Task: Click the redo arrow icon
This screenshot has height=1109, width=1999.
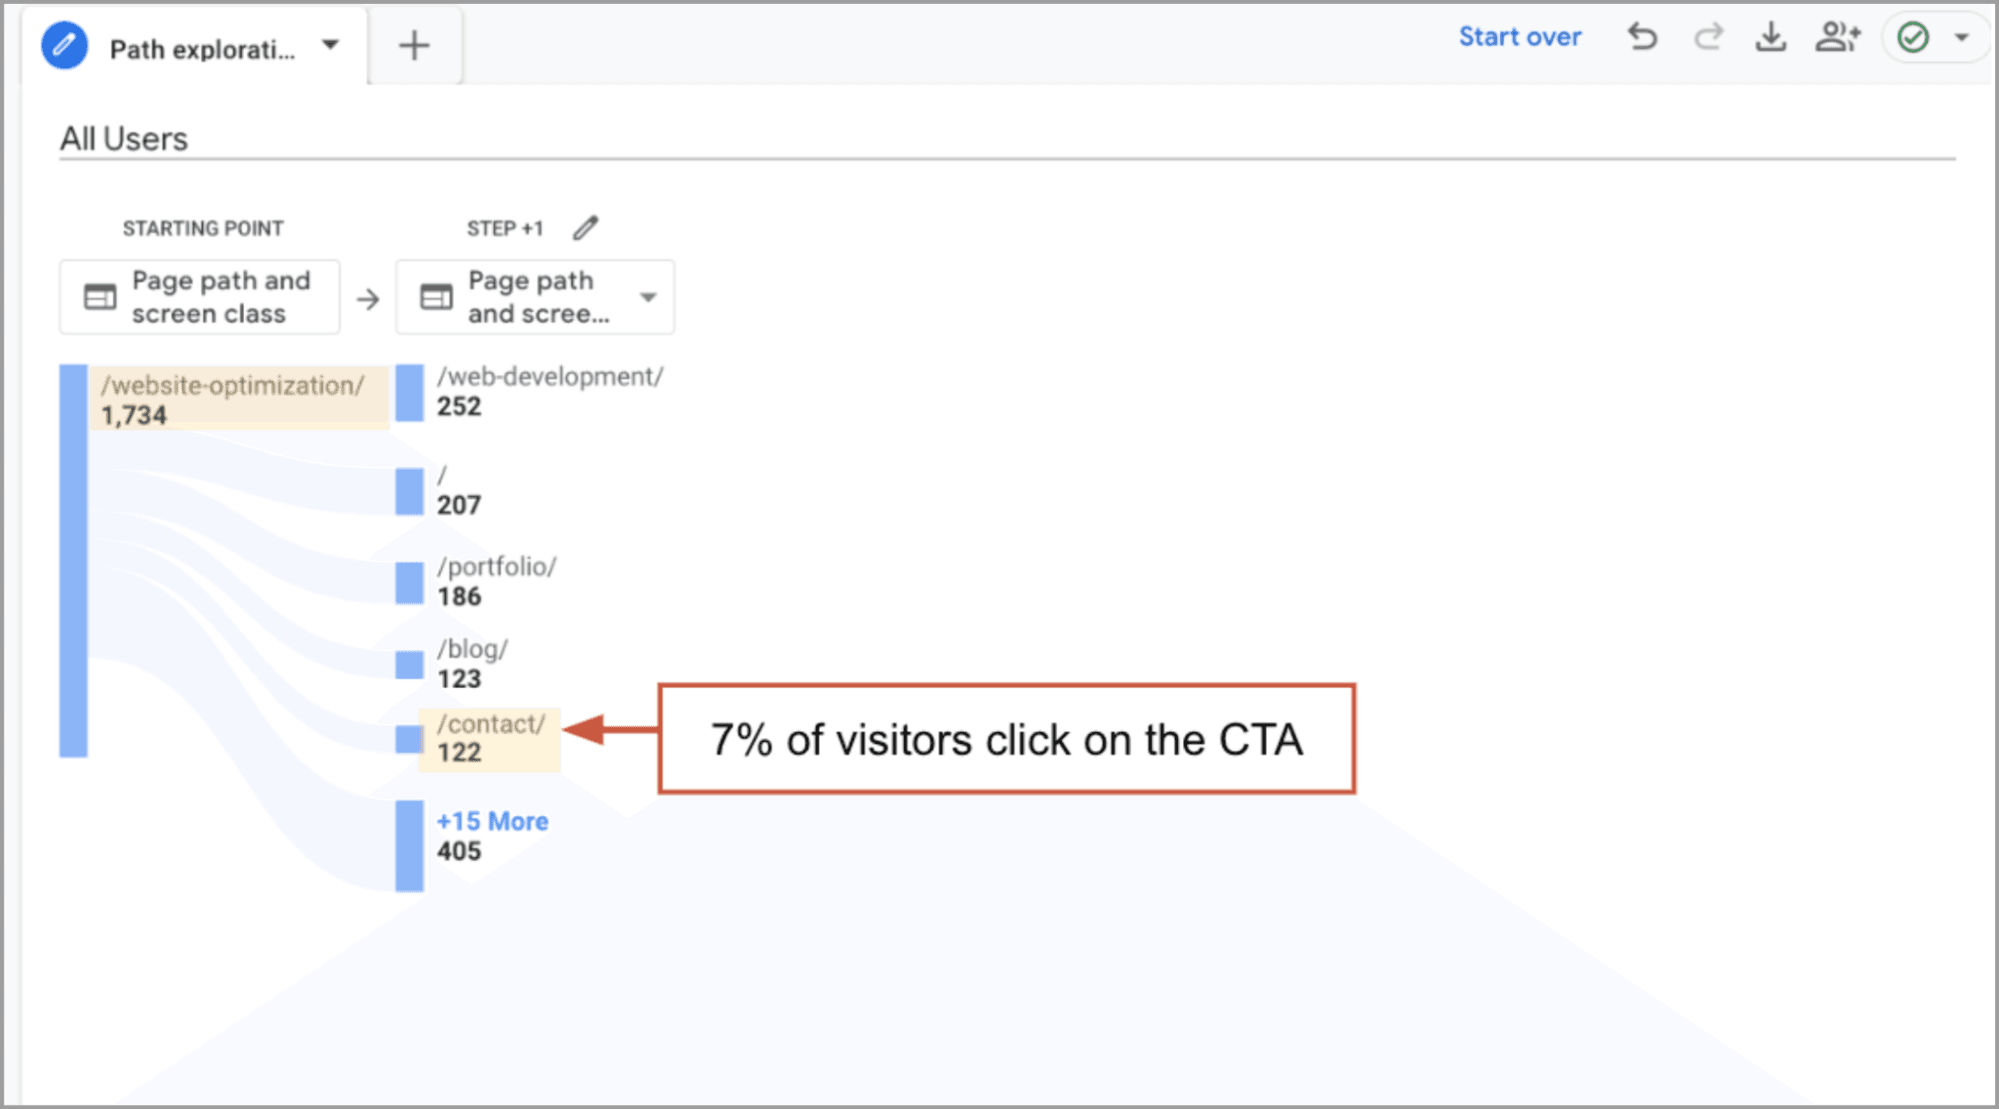Action: tap(1708, 38)
